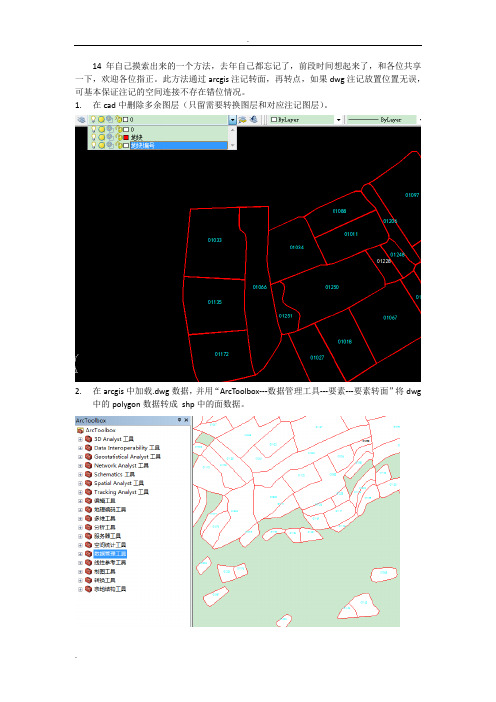496x702 pixels.
Task: Click the Network Analyst toolbox icon
Action: (x=89, y=466)
